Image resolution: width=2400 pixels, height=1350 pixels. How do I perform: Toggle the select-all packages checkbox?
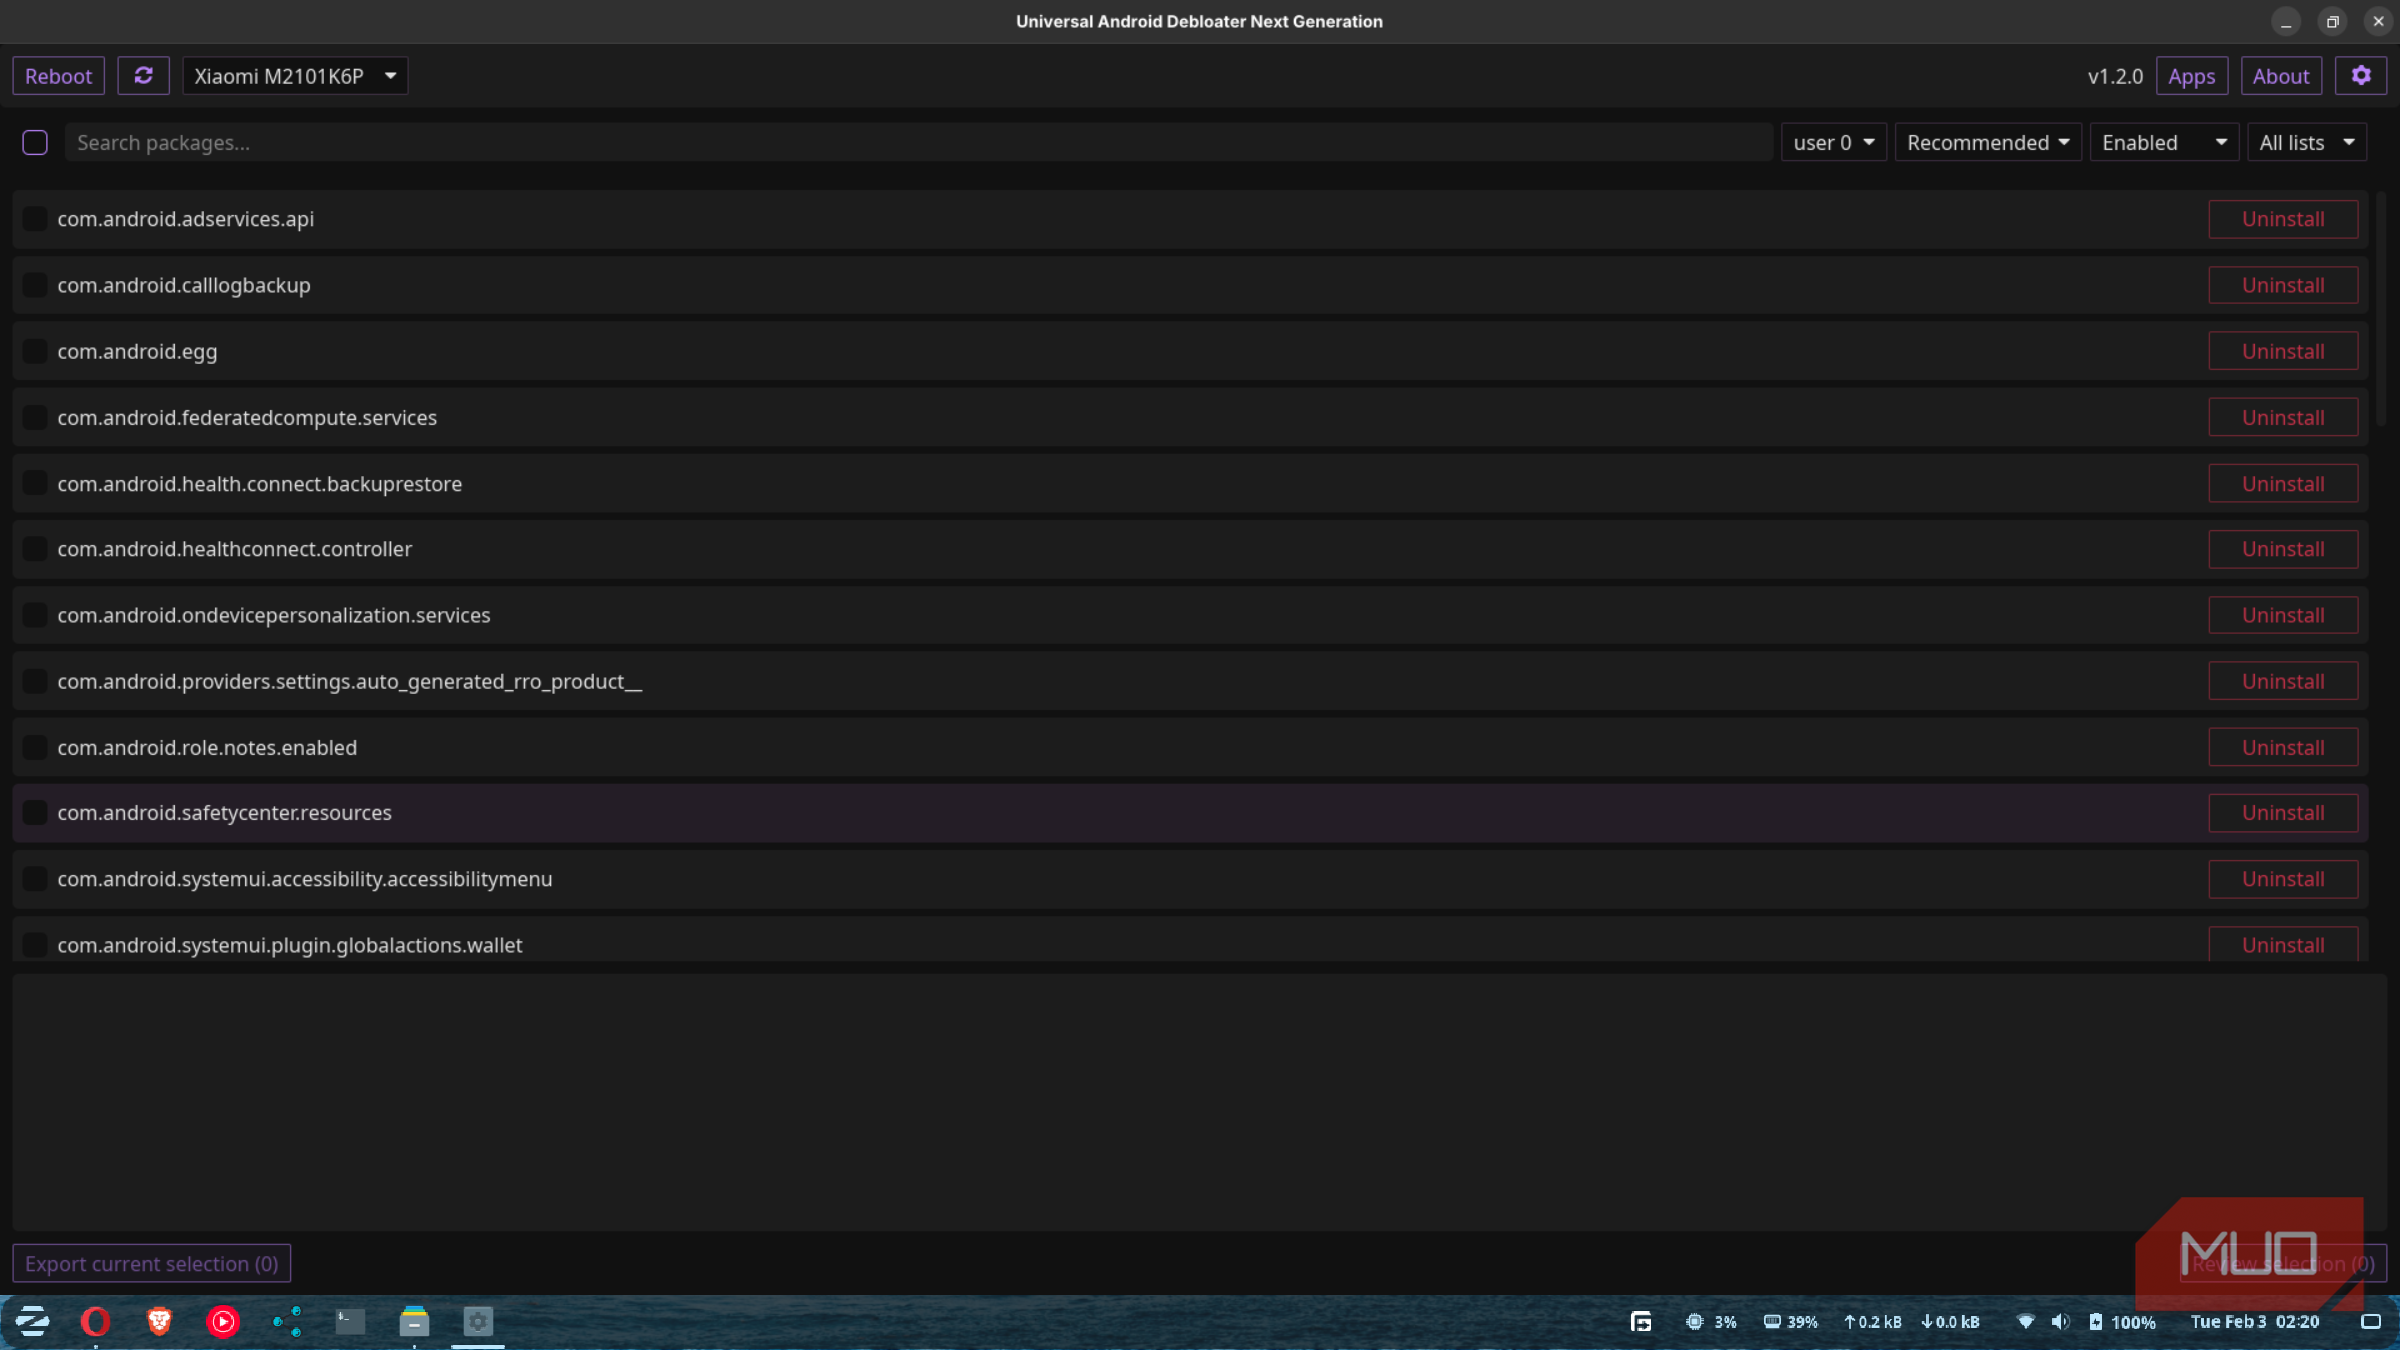[x=35, y=143]
